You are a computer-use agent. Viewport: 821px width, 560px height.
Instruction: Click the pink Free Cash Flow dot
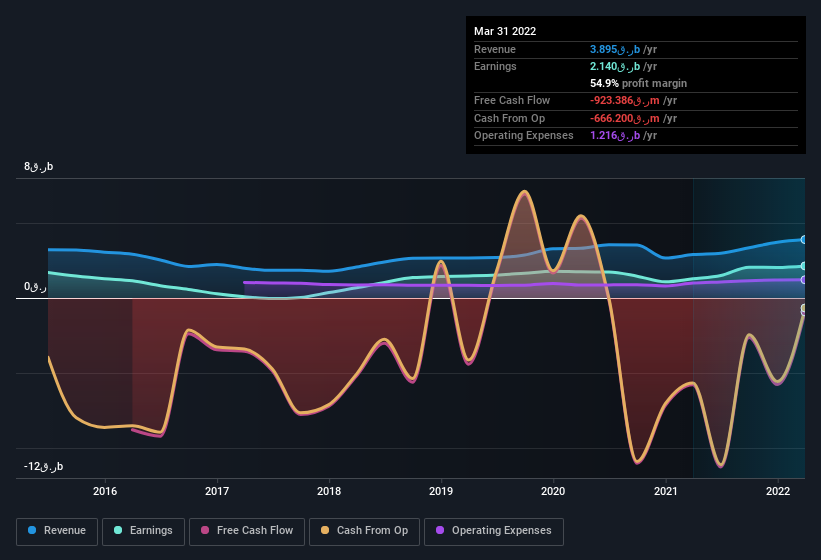(206, 531)
